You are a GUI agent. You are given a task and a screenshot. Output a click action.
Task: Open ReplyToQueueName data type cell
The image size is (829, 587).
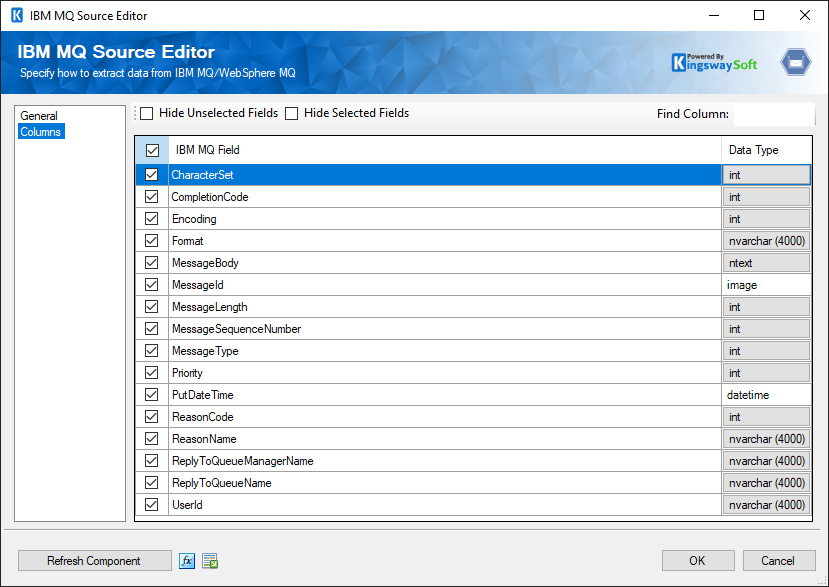(x=766, y=483)
